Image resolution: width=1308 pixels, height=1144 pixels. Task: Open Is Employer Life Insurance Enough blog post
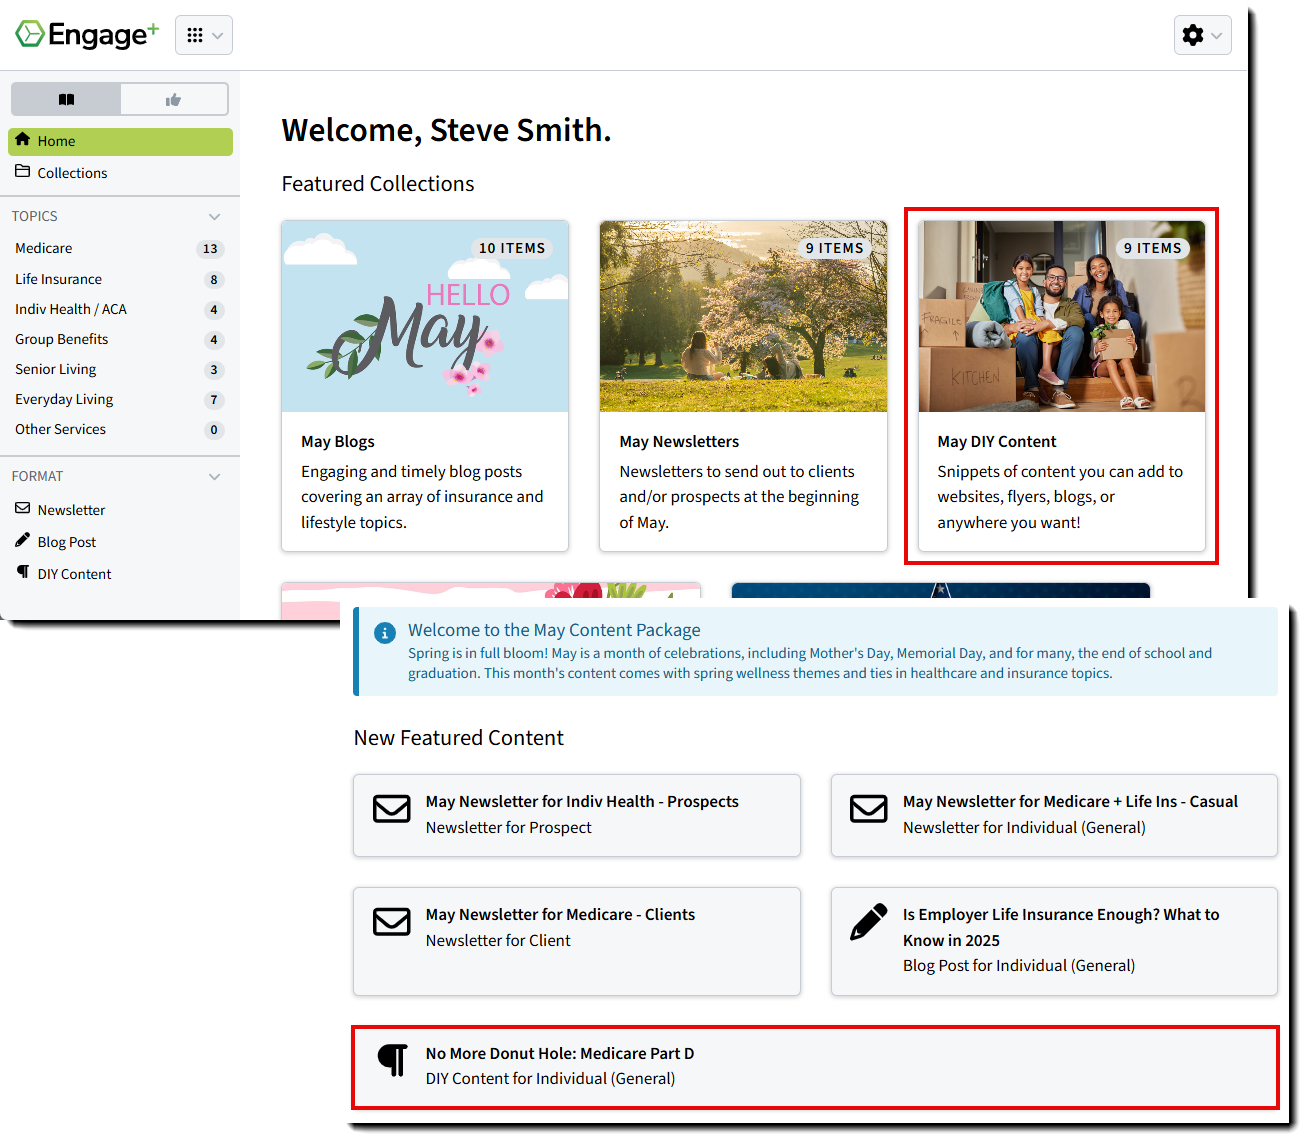click(x=1054, y=941)
